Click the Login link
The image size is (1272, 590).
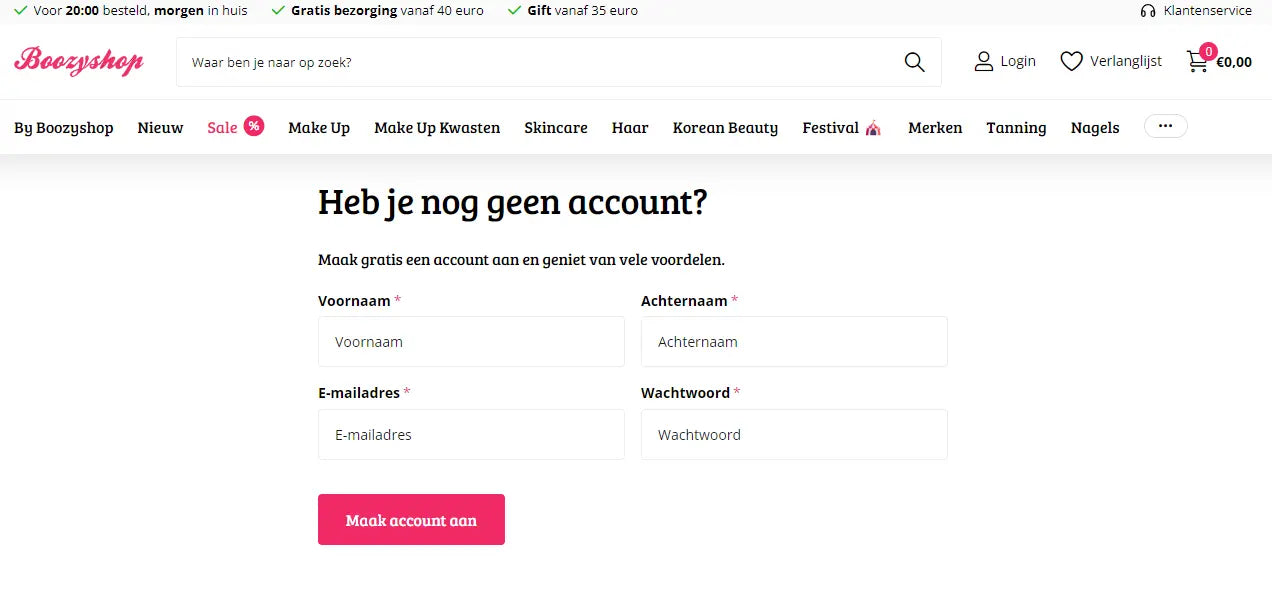1018,61
